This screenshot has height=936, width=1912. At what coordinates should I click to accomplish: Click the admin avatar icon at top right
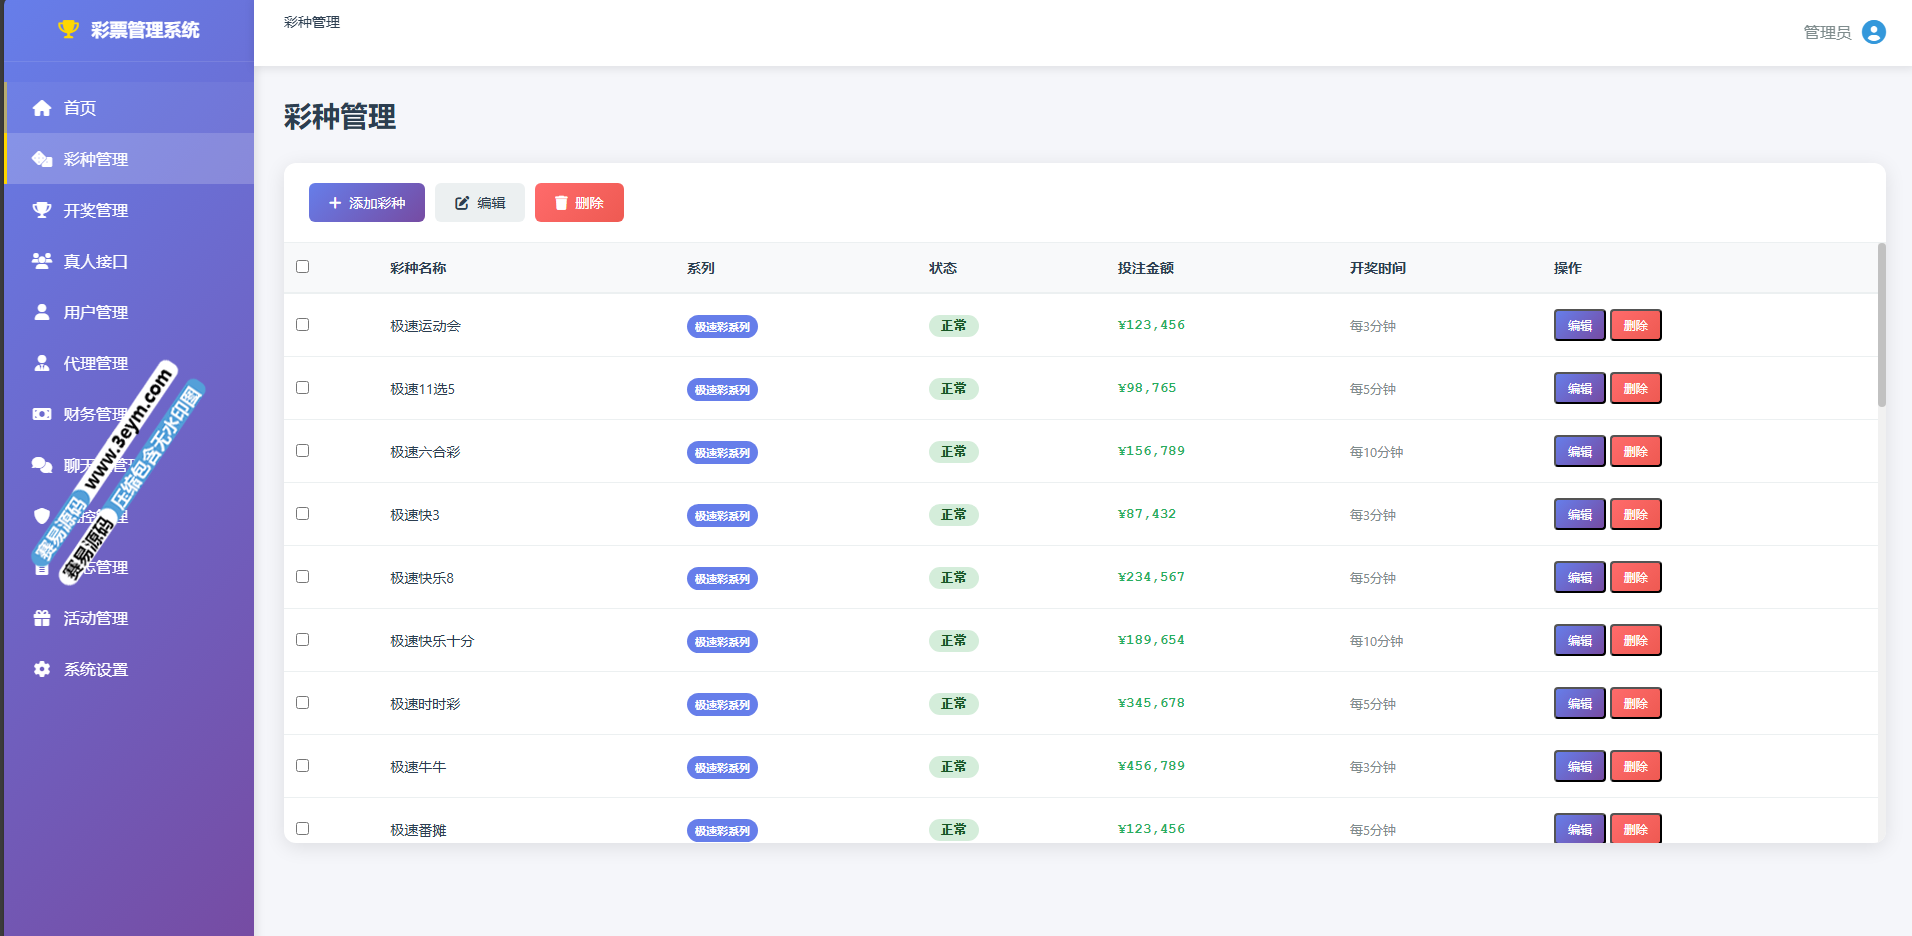(x=1873, y=33)
